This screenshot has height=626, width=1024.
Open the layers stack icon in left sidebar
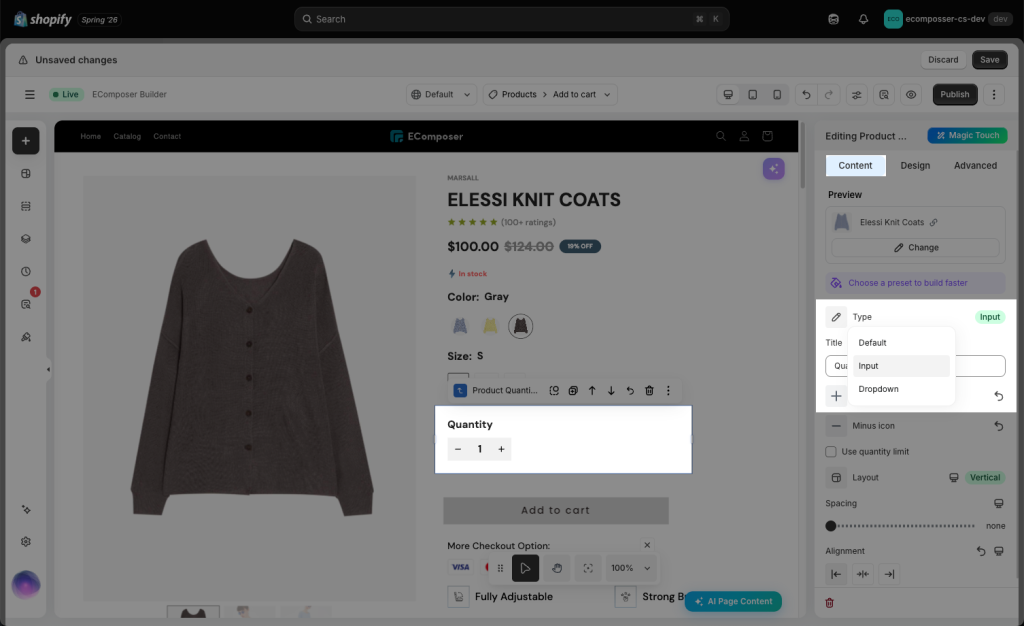(25, 239)
